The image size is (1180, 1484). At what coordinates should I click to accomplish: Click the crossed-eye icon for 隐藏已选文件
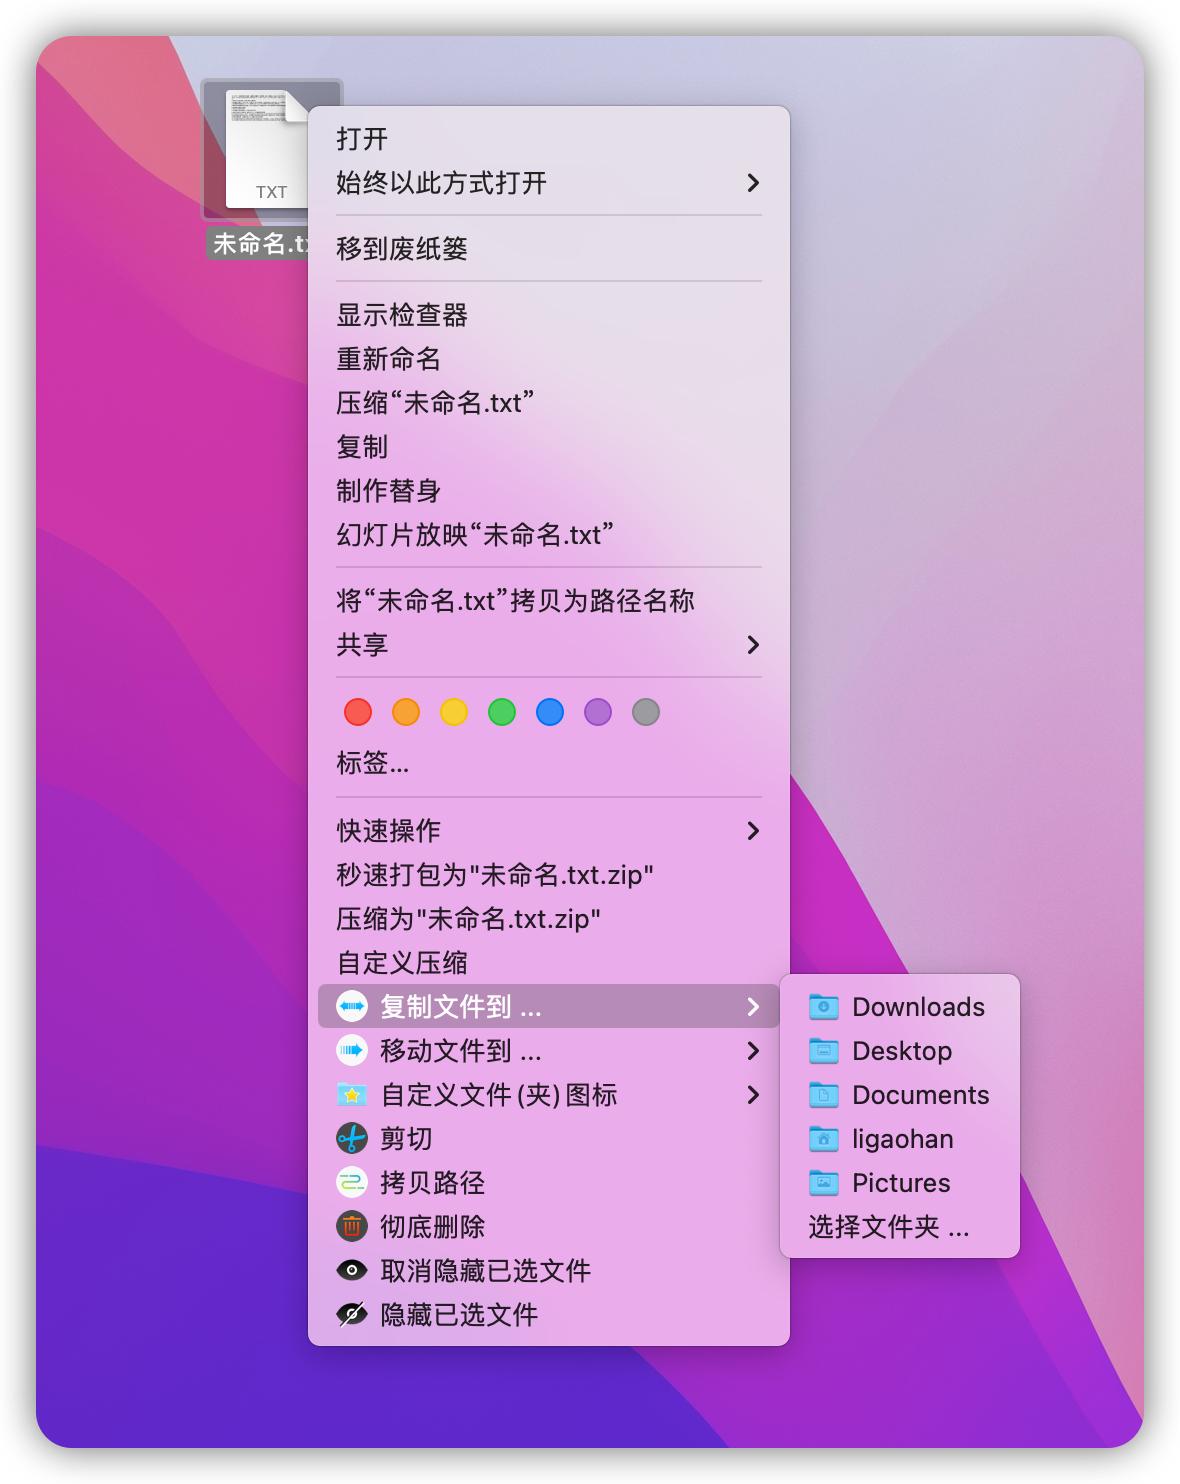[x=351, y=1315]
